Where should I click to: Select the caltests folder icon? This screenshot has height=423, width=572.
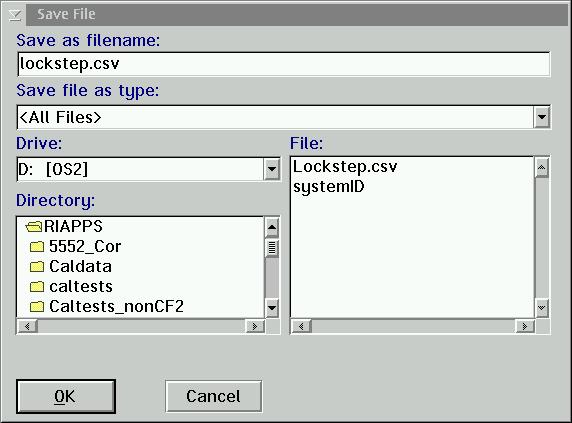pos(37,287)
